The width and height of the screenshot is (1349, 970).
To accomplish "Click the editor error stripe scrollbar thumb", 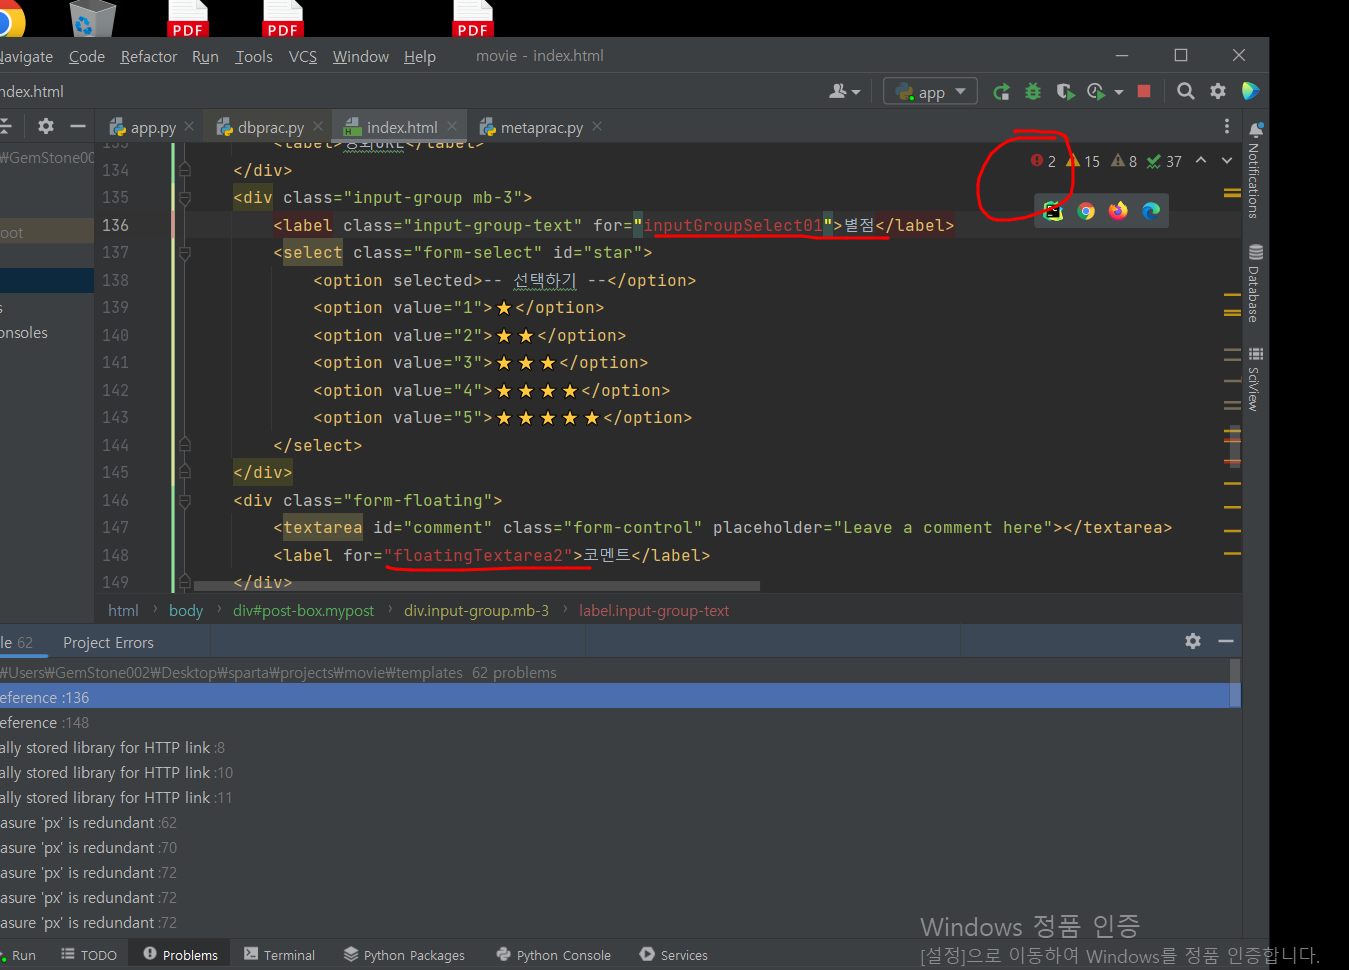I will pyautogui.click(x=1234, y=446).
